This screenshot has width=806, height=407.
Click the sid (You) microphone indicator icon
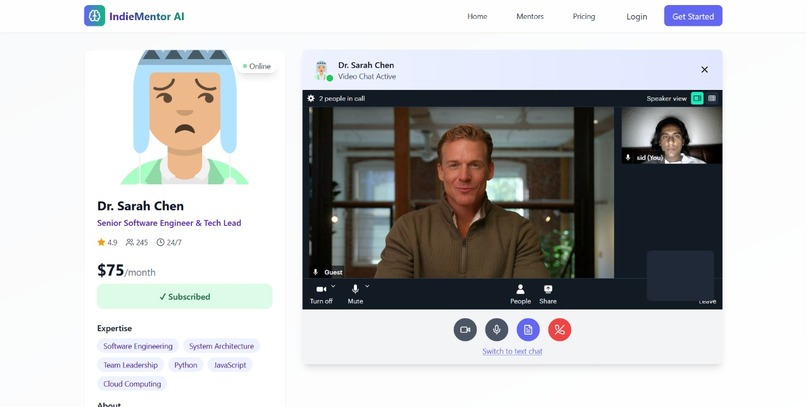(x=628, y=158)
